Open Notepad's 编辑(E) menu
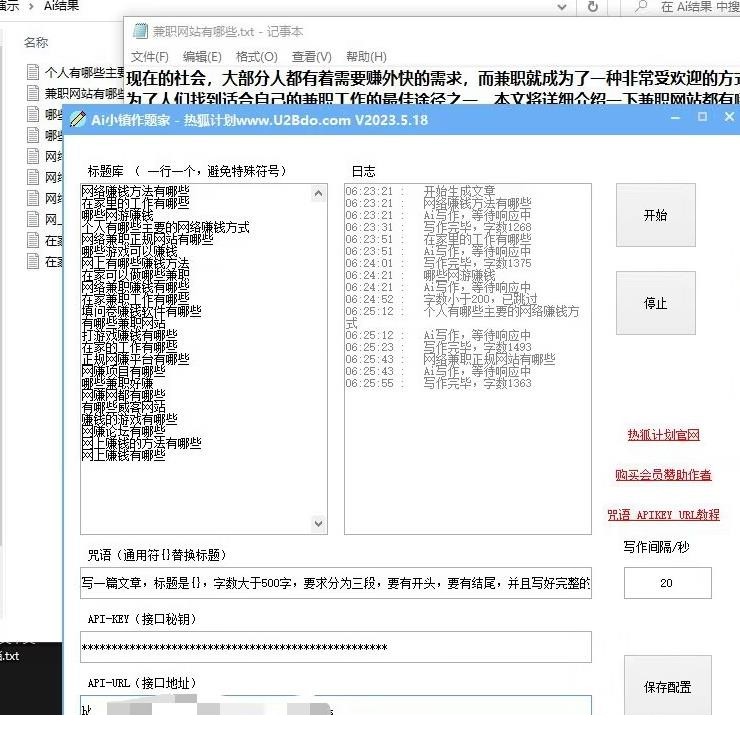This screenshot has width=740, height=738. (202, 57)
